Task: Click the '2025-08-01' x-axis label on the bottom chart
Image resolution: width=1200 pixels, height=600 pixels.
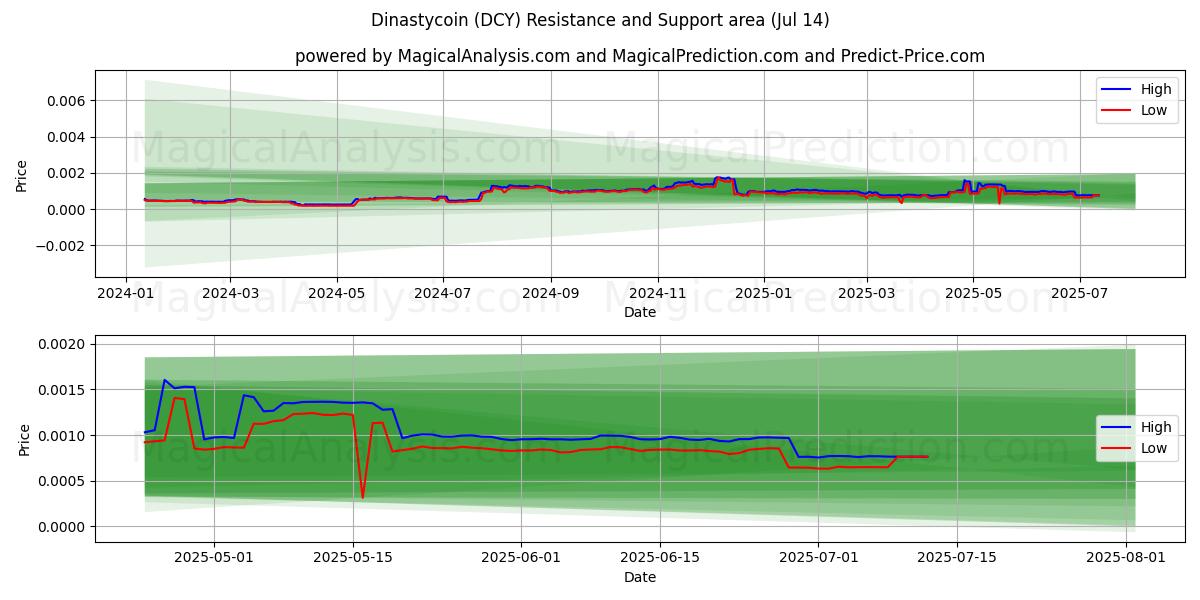Action: click(1126, 559)
